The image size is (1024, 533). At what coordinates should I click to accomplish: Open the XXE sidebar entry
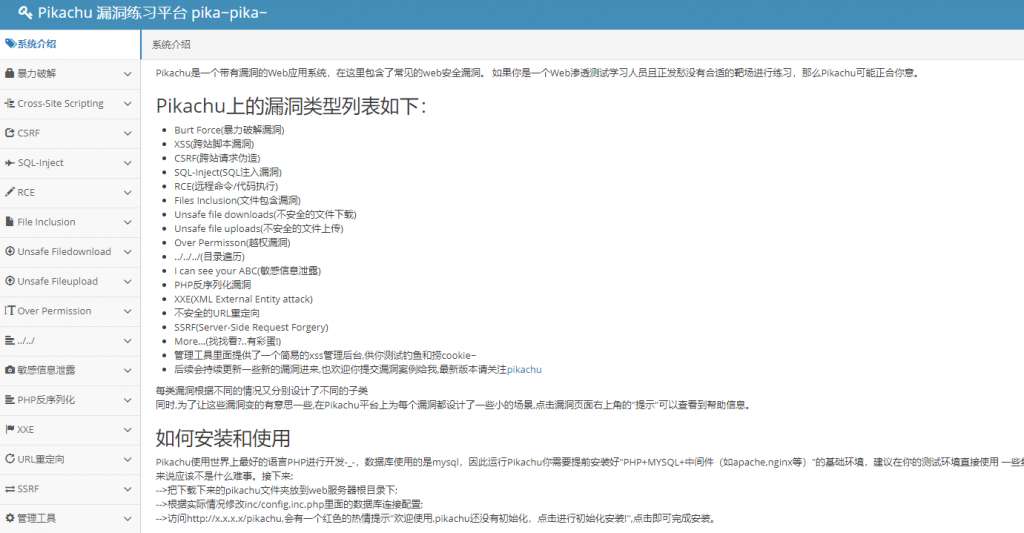pos(70,429)
